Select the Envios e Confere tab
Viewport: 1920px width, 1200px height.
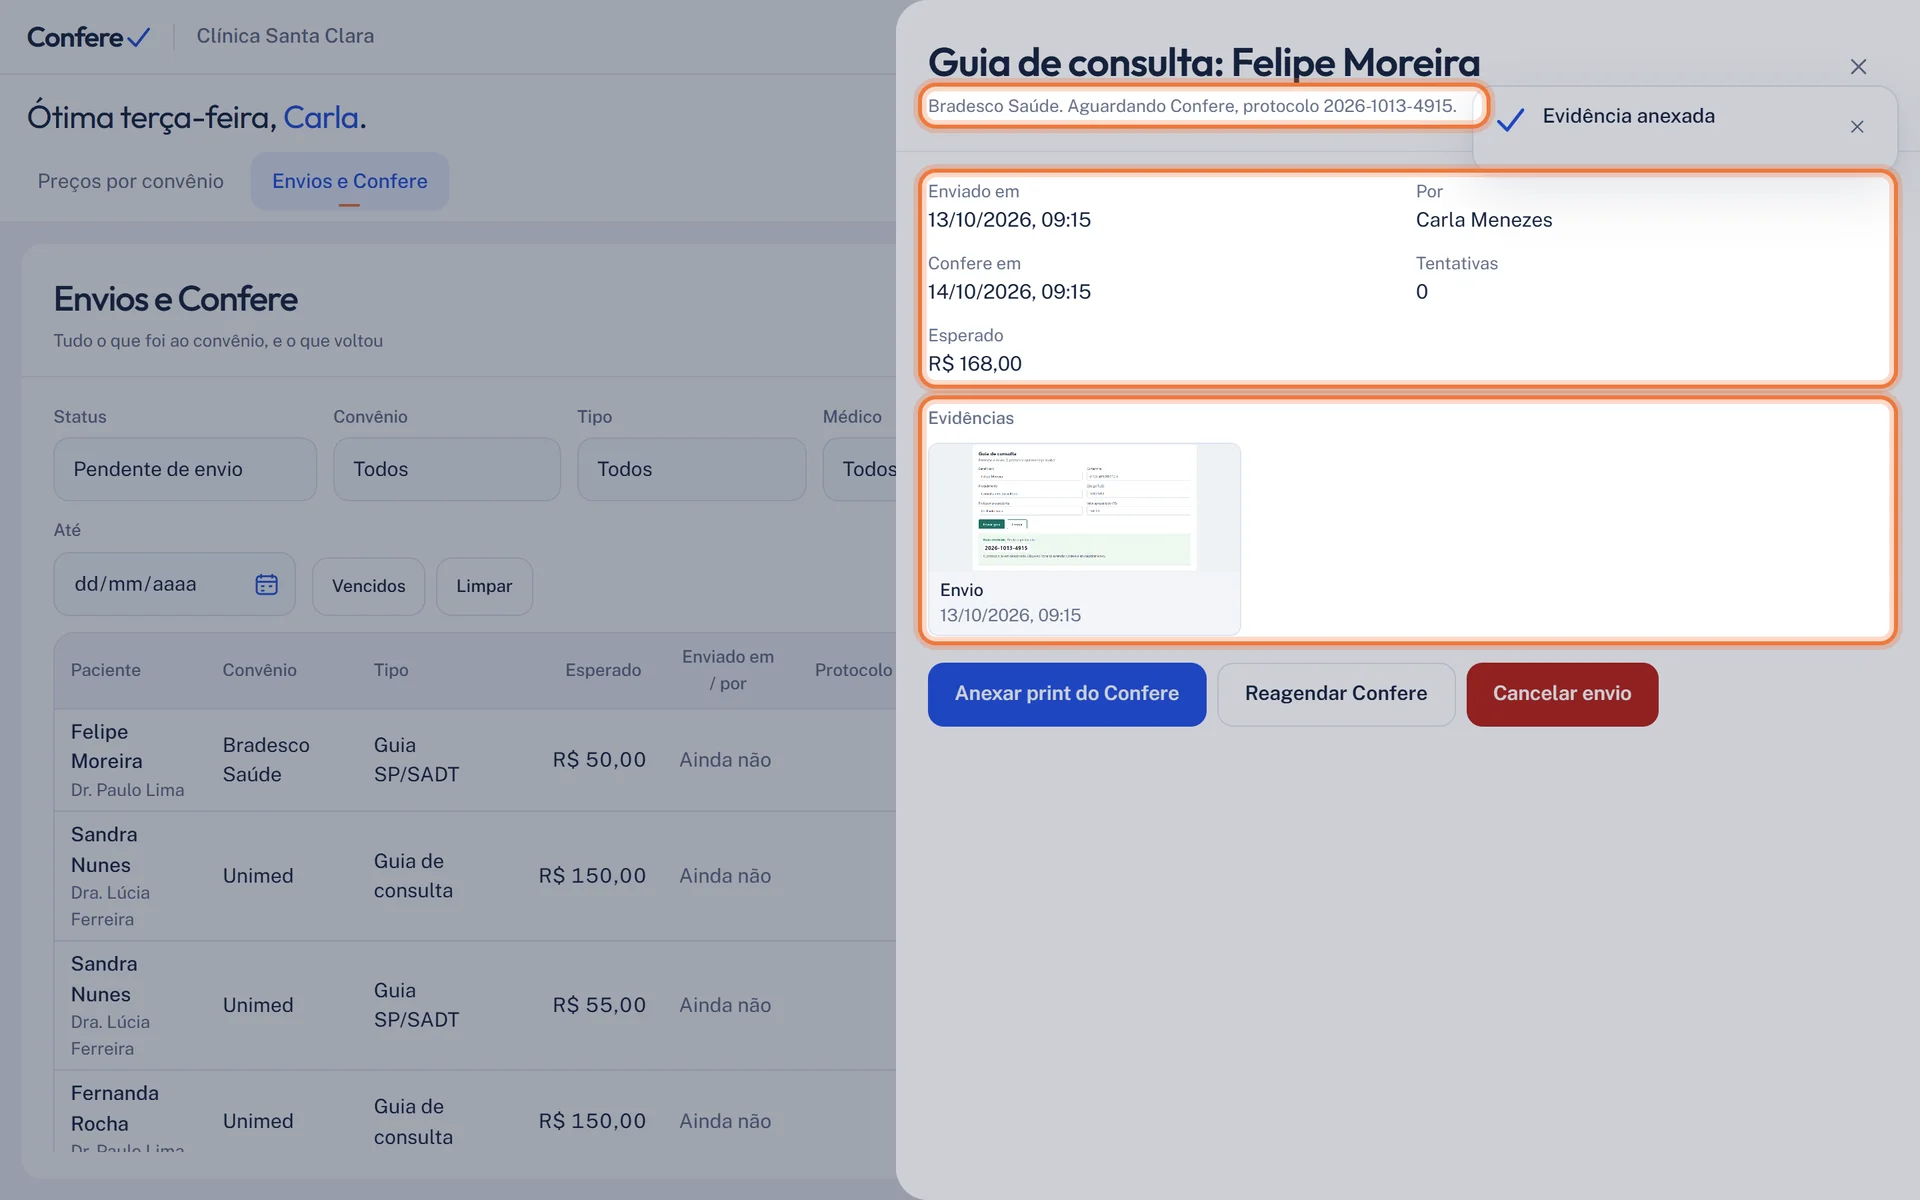pyautogui.click(x=350, y=181)
